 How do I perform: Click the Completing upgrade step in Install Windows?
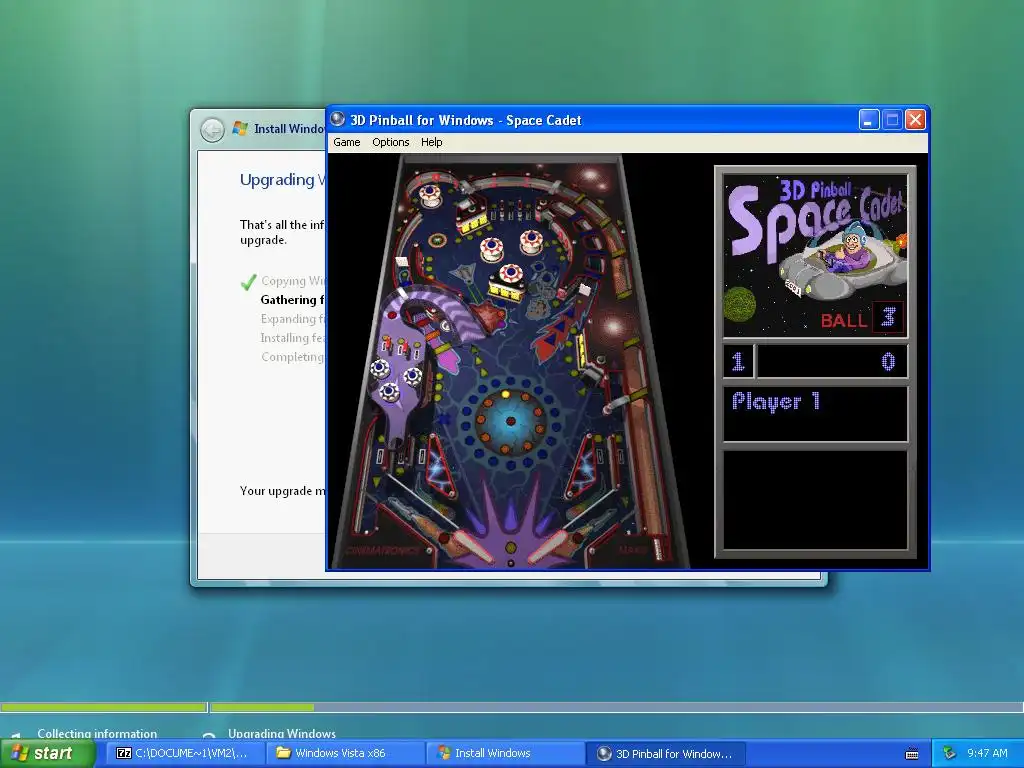tap(293, 357)
